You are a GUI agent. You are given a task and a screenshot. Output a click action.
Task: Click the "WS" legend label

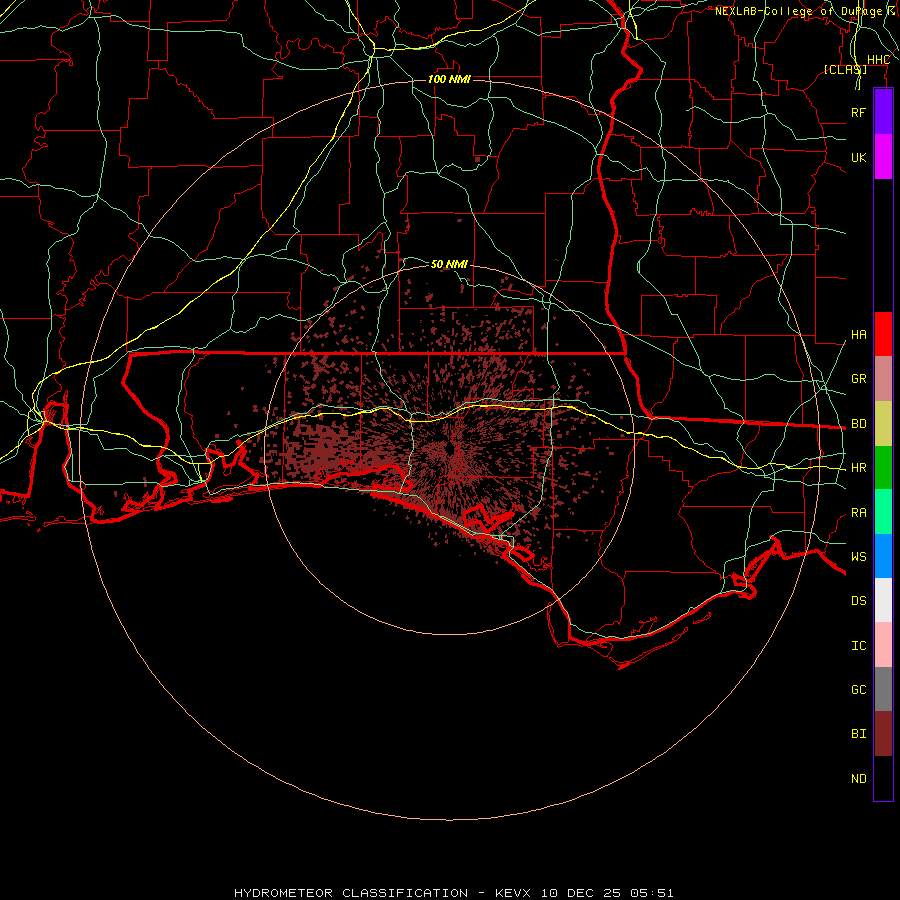[x=858, y=557]
